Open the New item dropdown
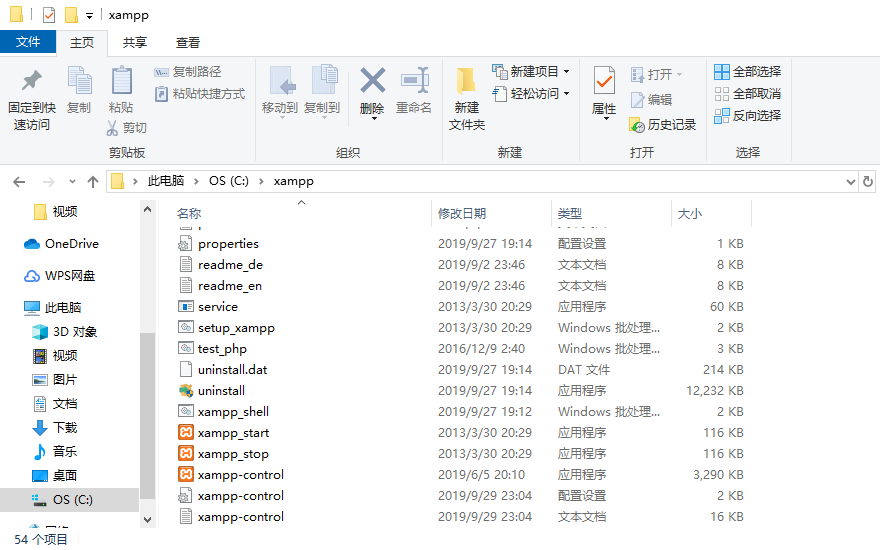Screen dimensions: 880x550 click(566, 72)
